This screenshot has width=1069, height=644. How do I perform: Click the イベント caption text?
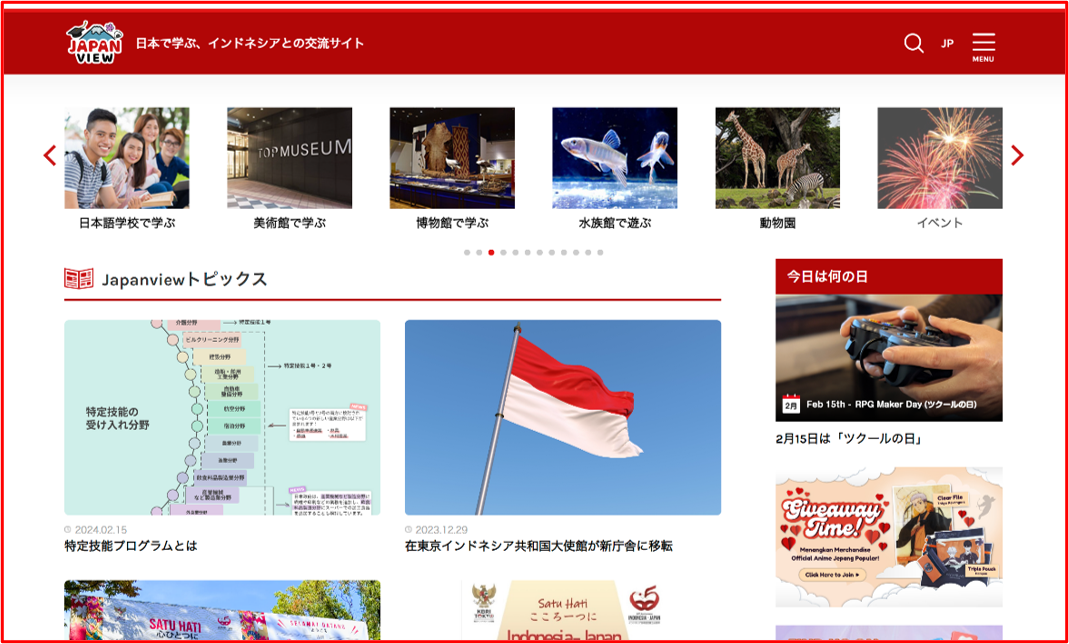pos(940,223)
